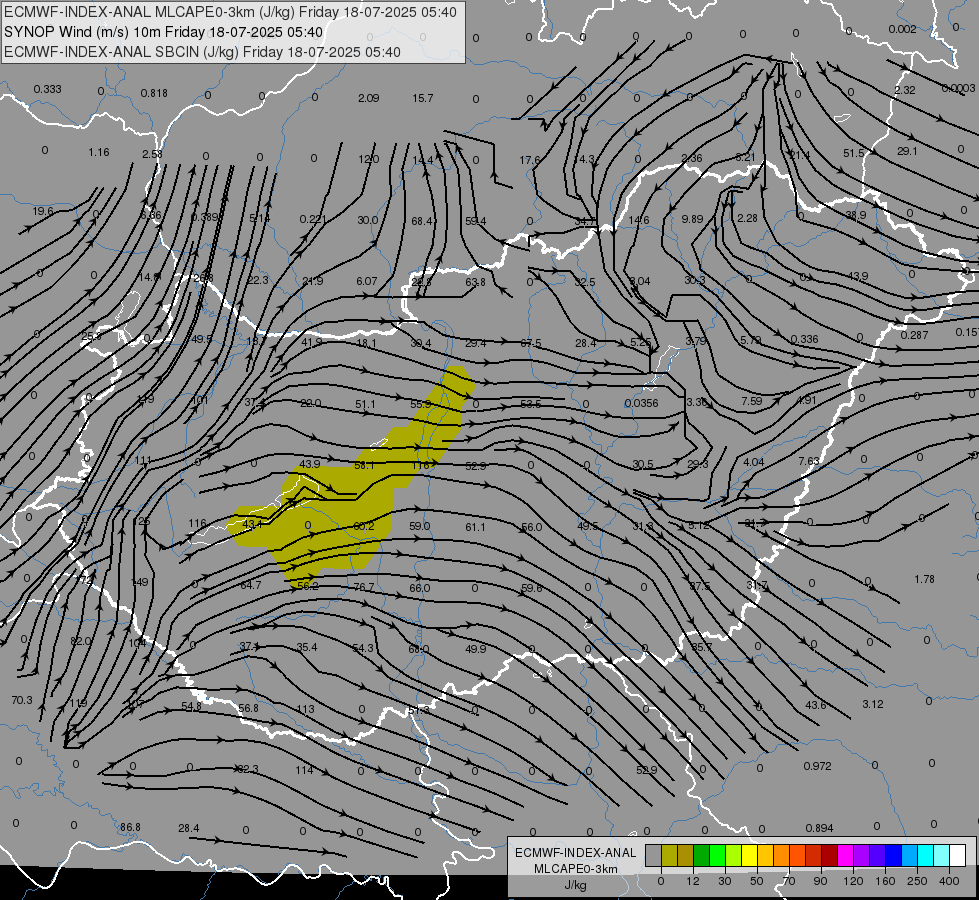This screenshot has height=900, width=979.
Task: Select the map value 0.002
Action: coord(902,29)
